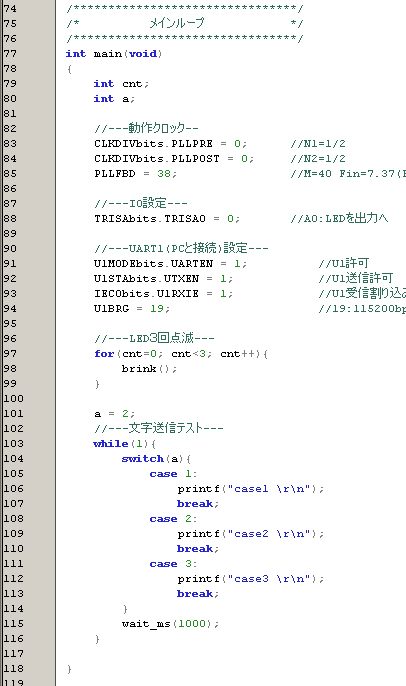
Task: Click the //19:115200 baud comment
Action: [x=362, y=308]
